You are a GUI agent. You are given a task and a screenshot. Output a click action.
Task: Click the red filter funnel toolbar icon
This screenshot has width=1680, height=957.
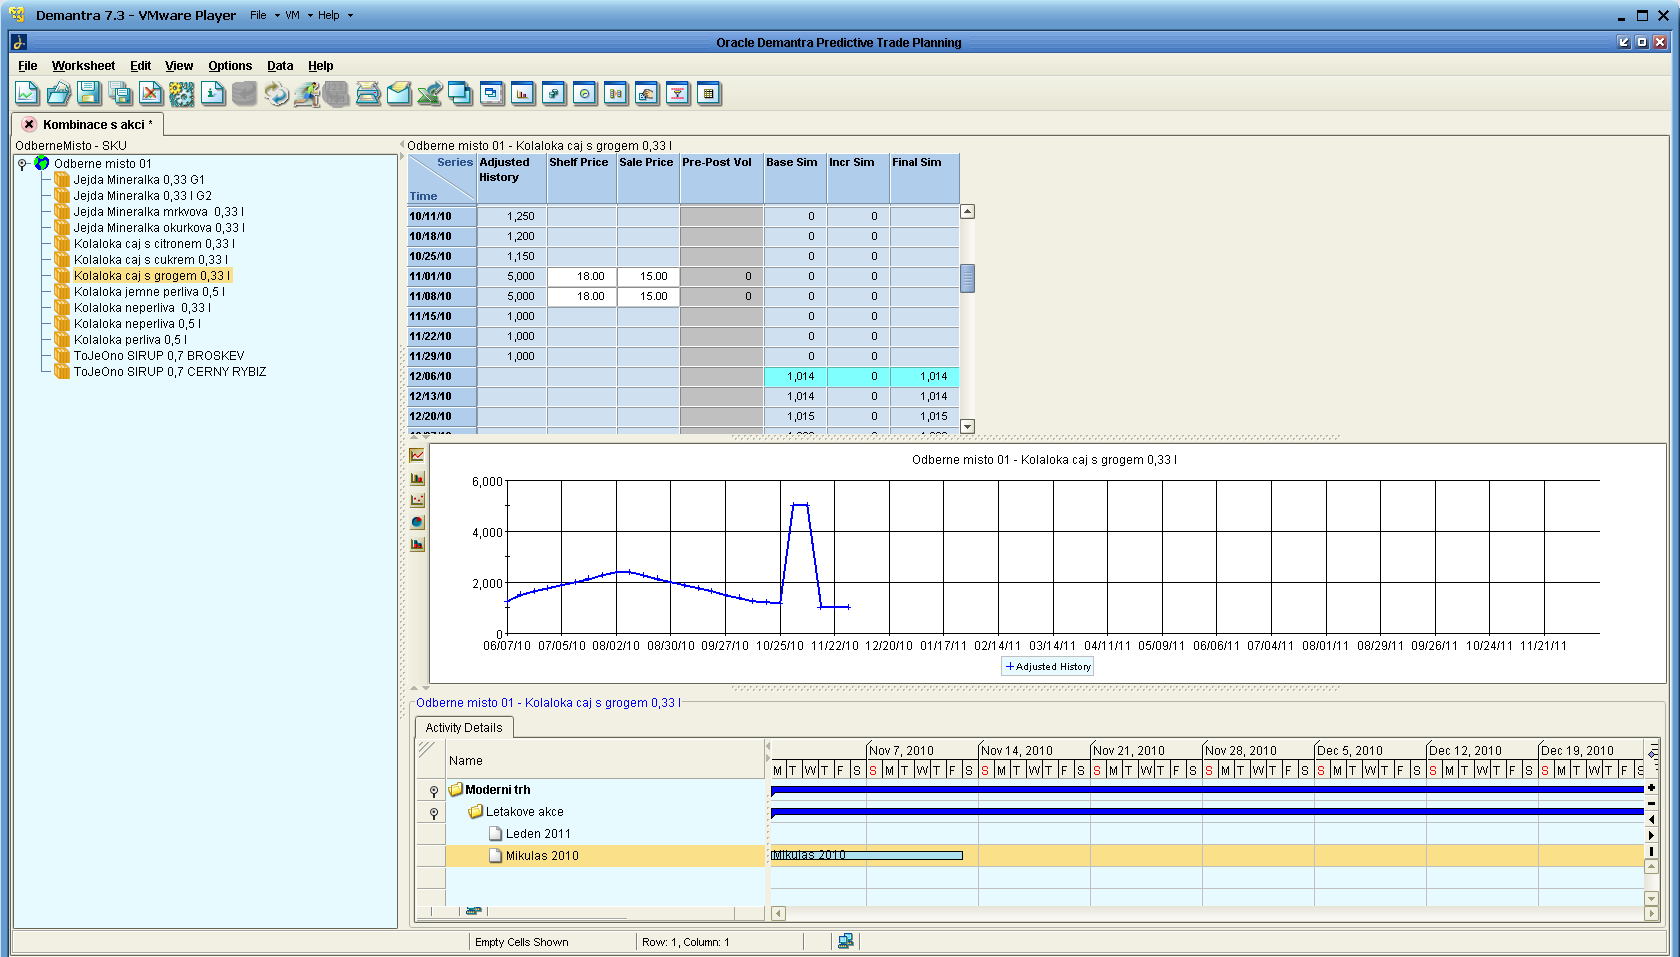click(x=678, y=94)
